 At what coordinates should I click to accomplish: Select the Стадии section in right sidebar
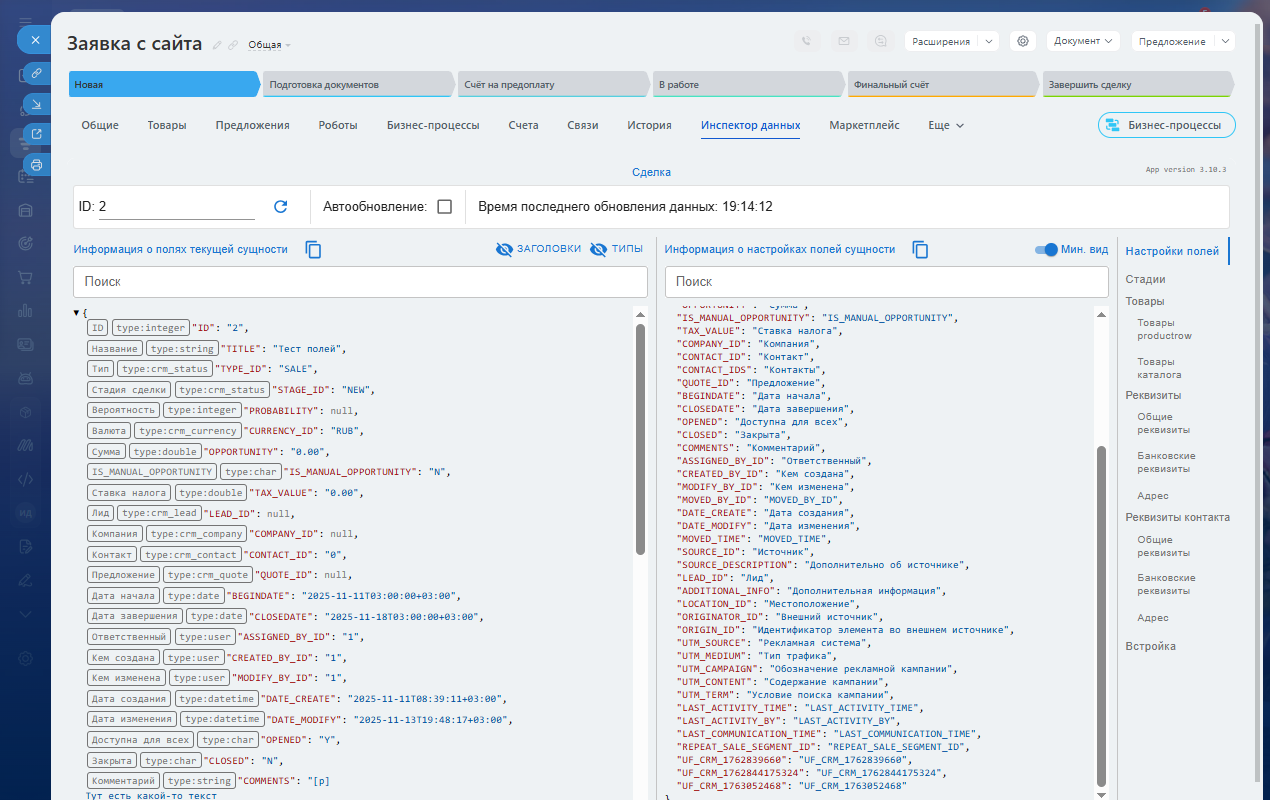pos(1145,280)
